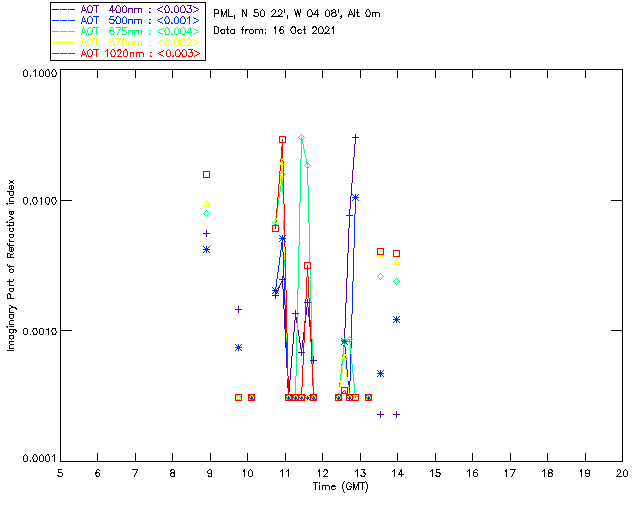Click the 'Data from: 16 Oct 2021' text

[x=274, y=30]
